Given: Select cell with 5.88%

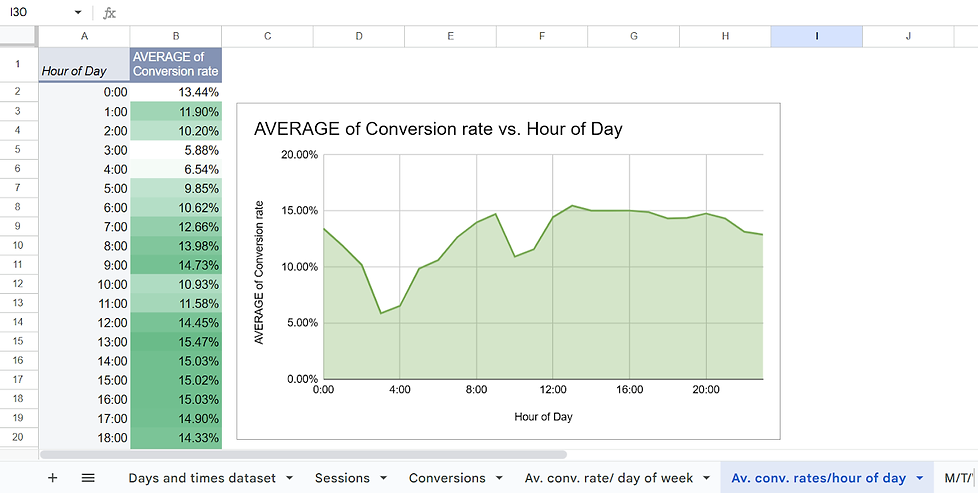Looking at the screenshot, I should (x=176, y=150).
